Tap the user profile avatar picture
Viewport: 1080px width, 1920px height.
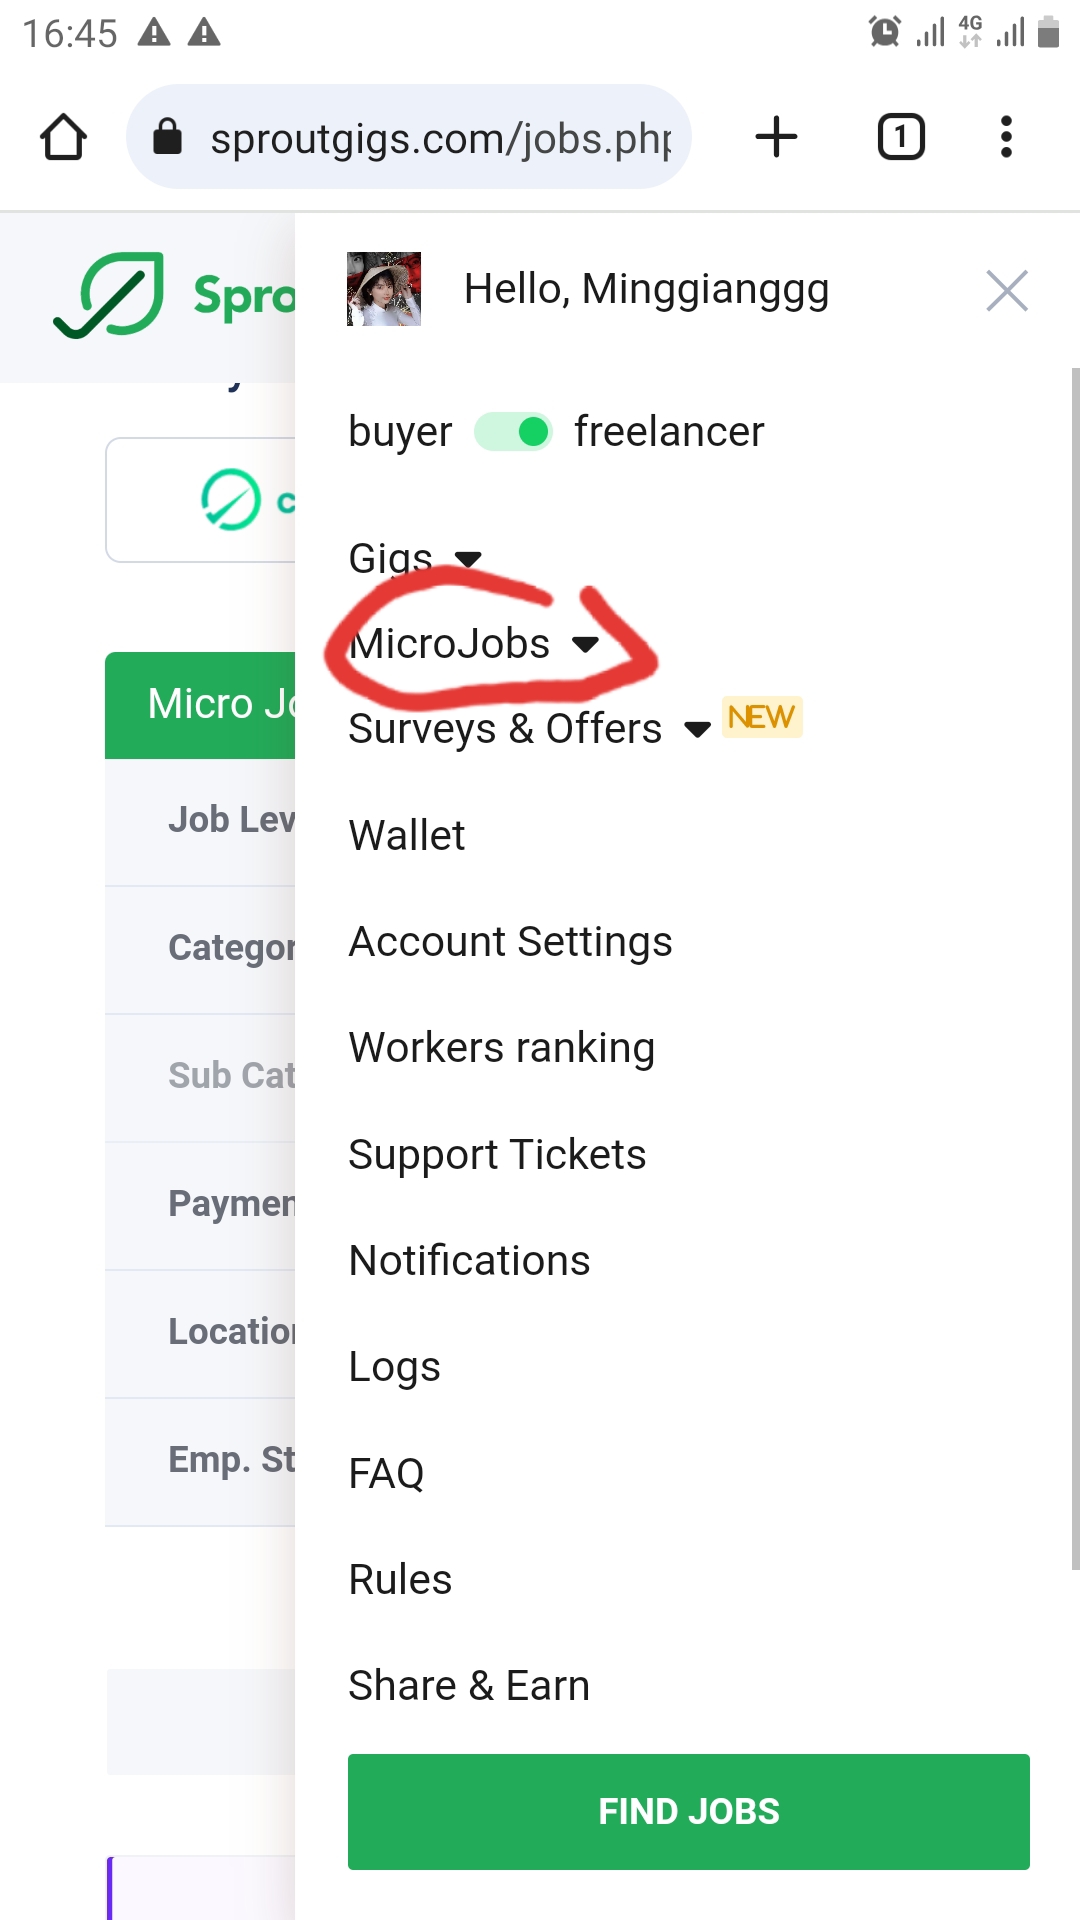(383, 289)
